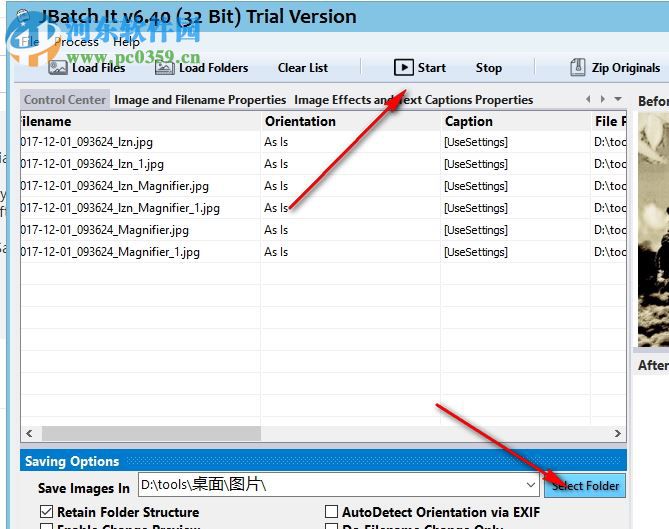Click Clear List button
This screenshot has height=529, width=669.
(x=303, y=68)
